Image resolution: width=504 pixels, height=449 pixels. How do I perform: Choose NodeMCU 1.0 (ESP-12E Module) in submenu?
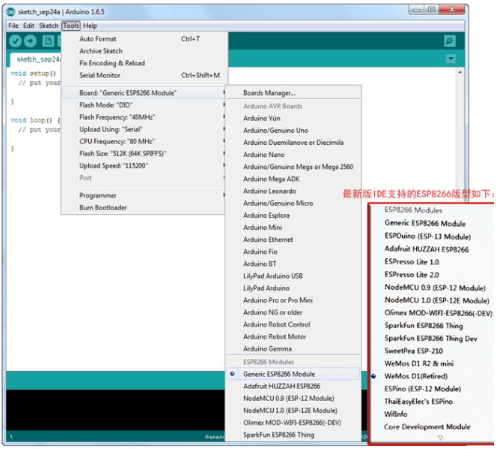point(293,410)
